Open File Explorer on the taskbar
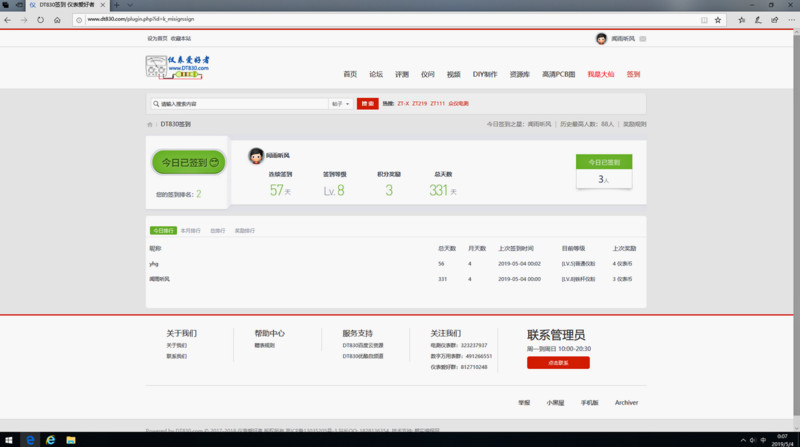The height and width of the screenshot is (447, 800). tap(71, 439)
